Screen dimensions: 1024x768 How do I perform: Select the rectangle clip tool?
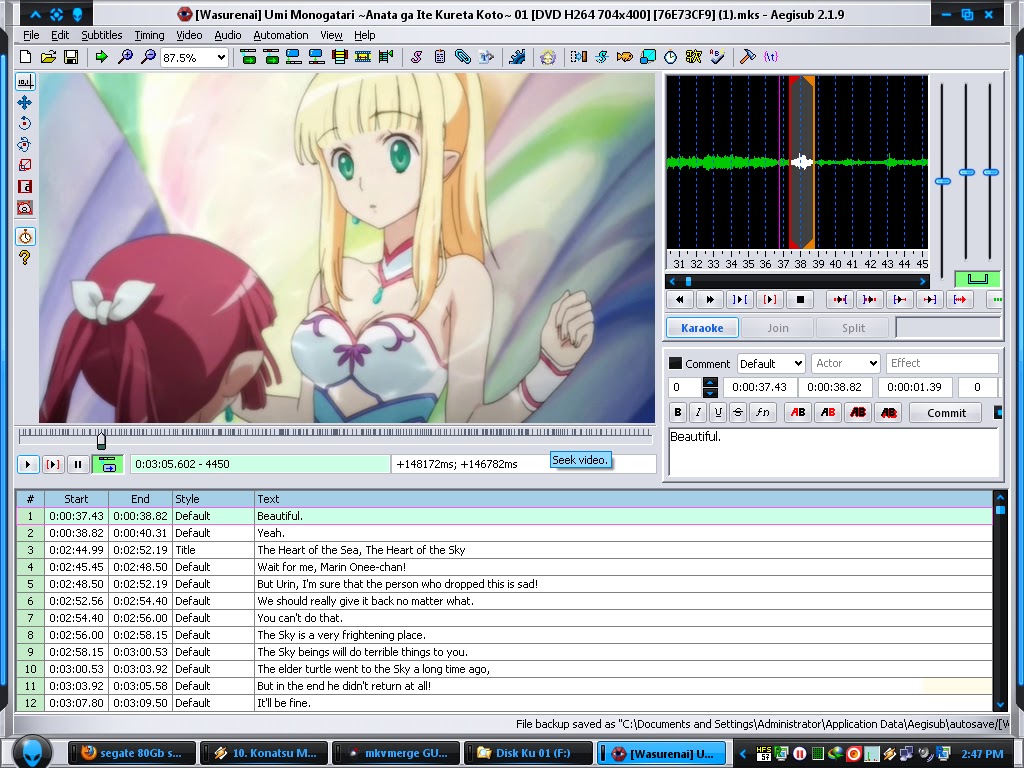click(x=25, y=187)
